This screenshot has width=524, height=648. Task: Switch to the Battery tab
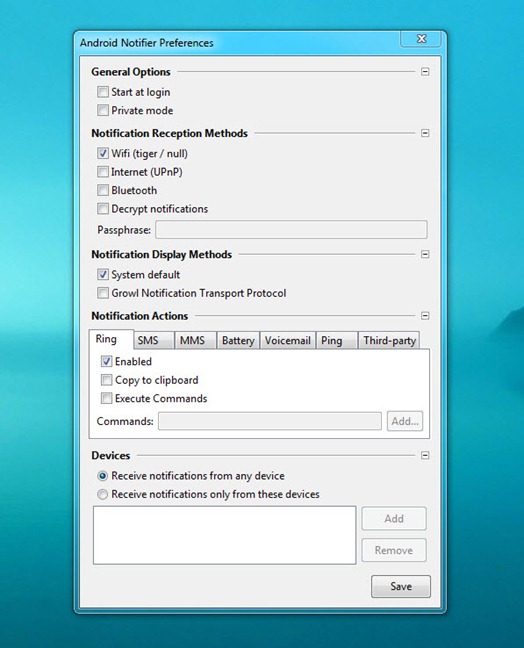(x=238, y=341)
